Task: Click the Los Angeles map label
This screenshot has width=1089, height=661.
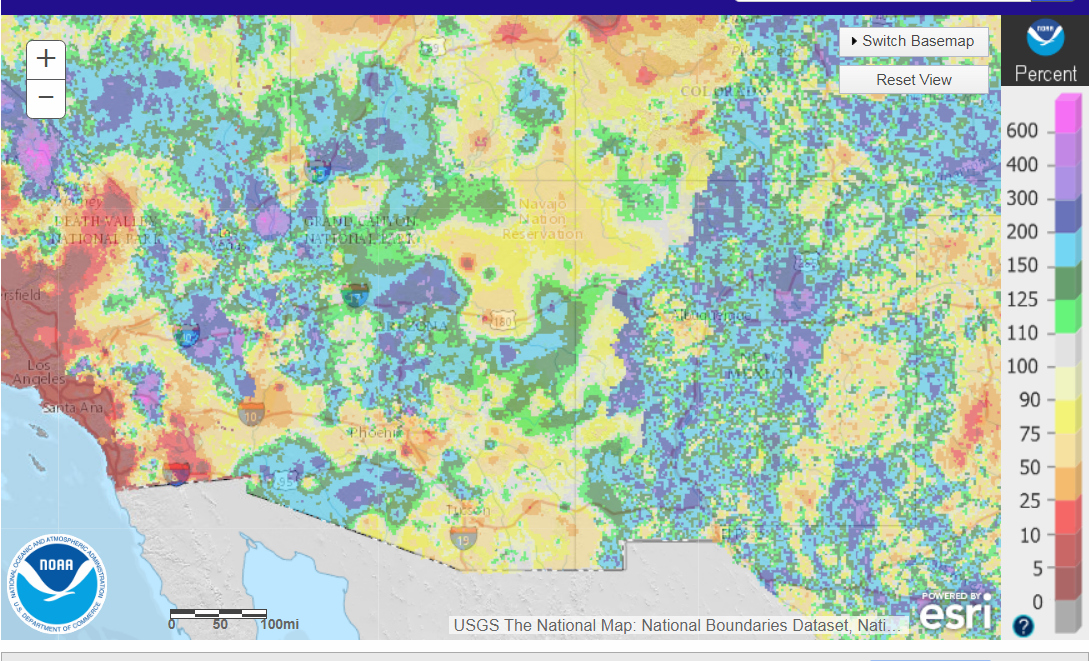Action: pos(38,372)
